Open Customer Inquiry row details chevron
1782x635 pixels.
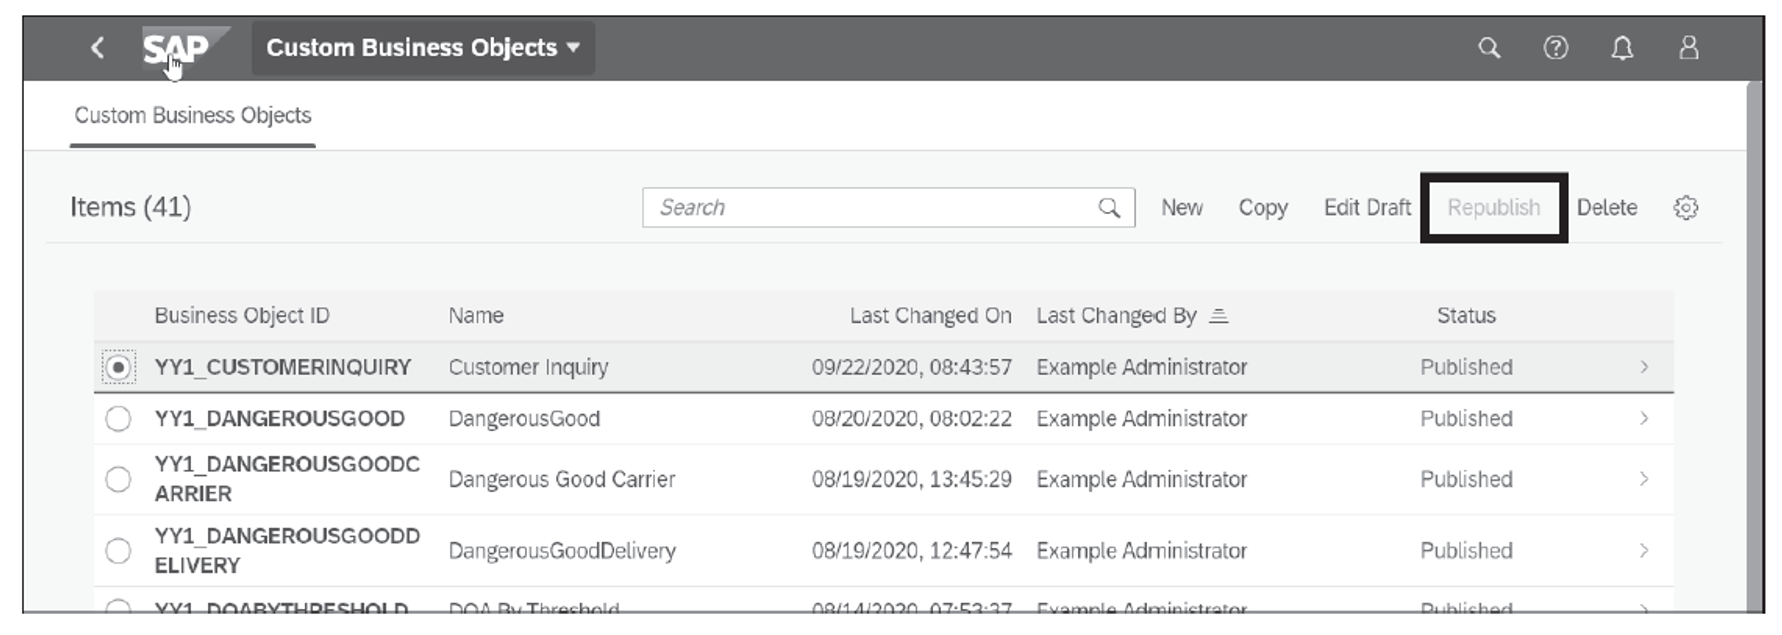tap(1644, 367)
